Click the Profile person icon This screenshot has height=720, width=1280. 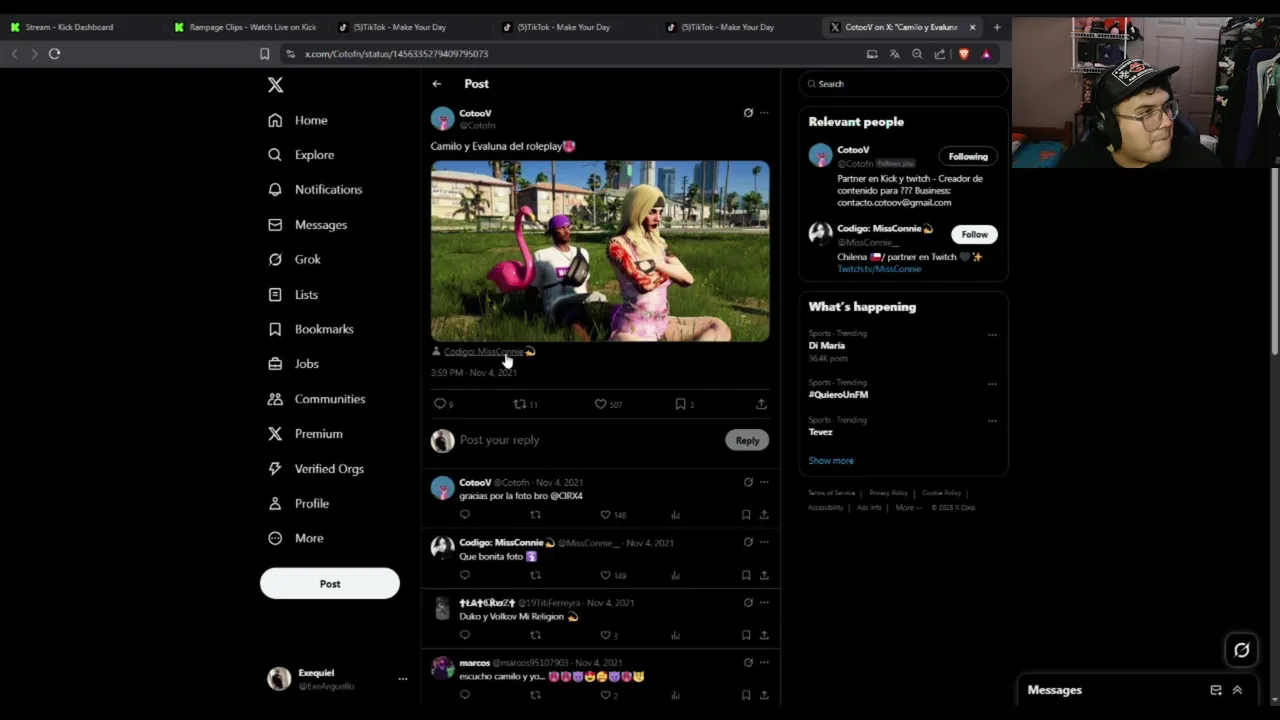(275, 503)
